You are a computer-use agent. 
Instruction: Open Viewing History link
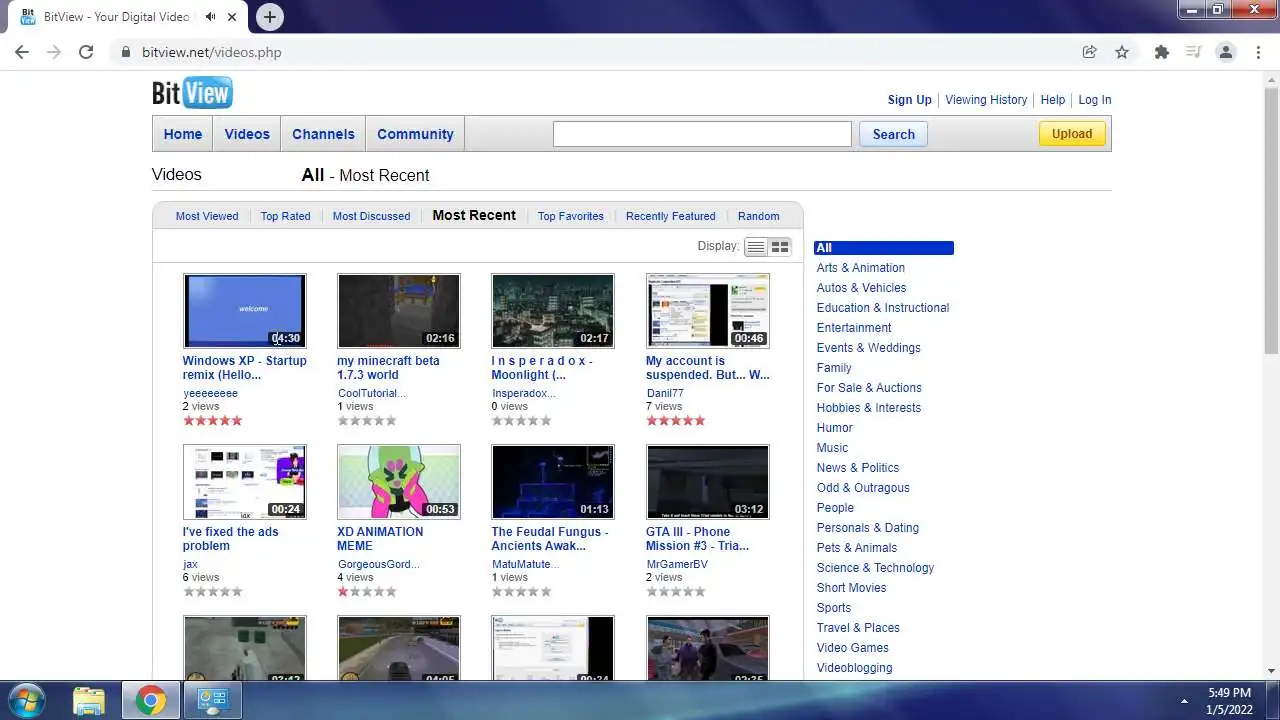point(986,100)
